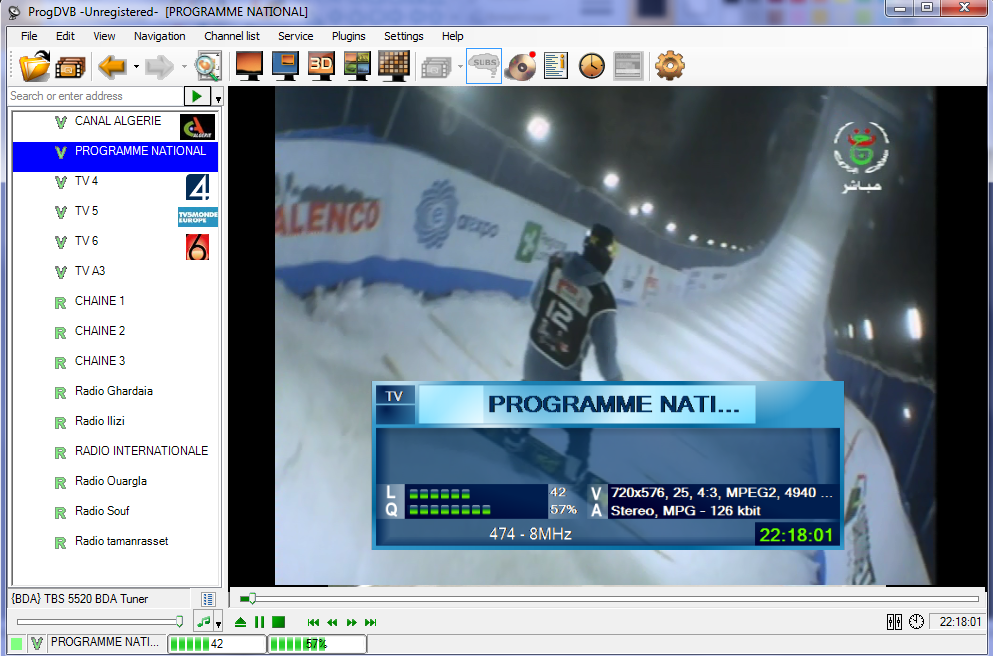
Task: Pause the live playback
Action: 259,622
